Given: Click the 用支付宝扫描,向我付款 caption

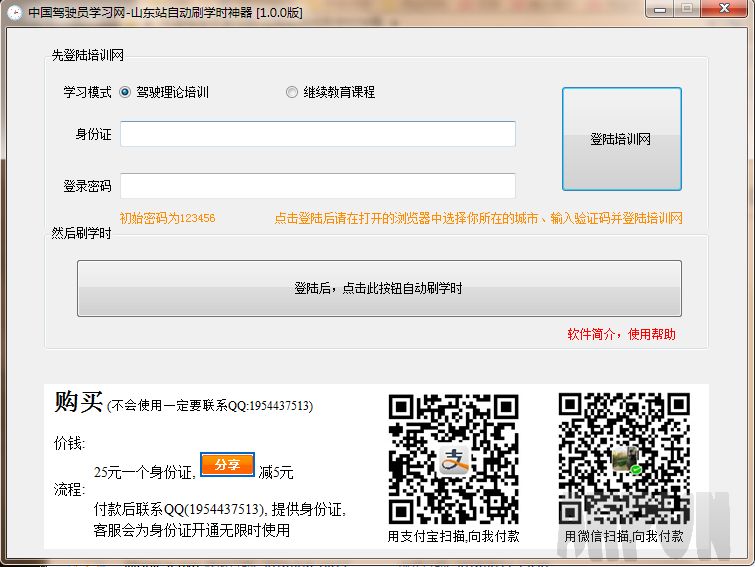Looking at the screenshot, I should click(453, 536).
